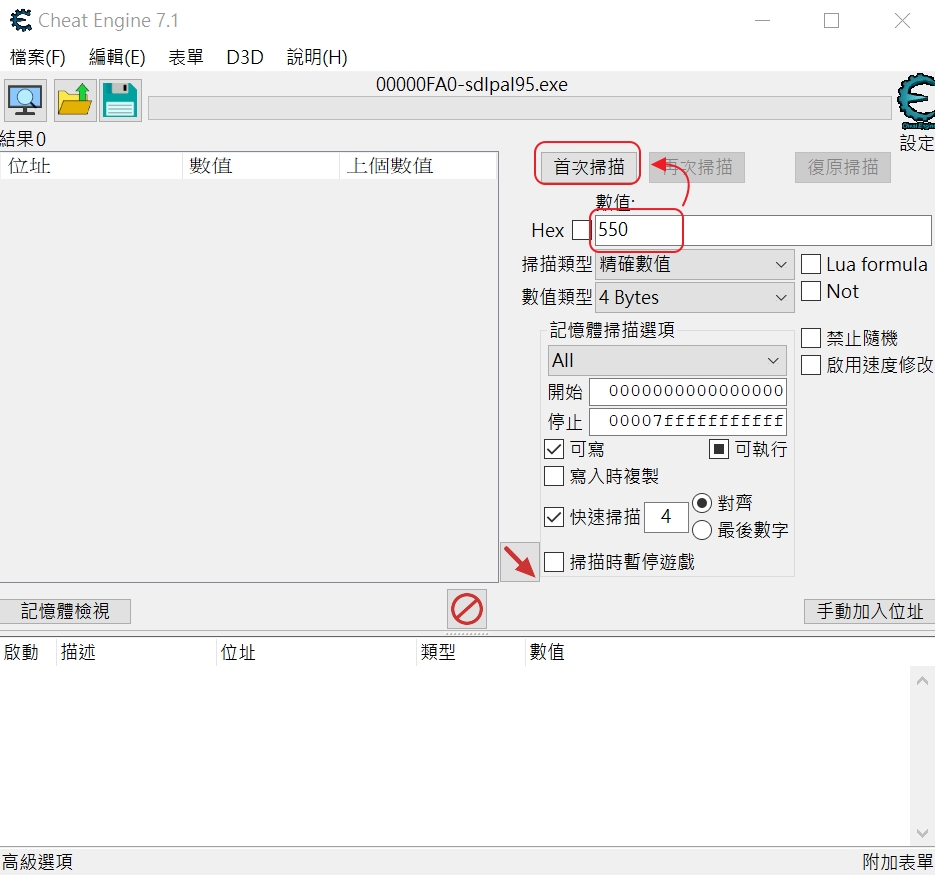Click 手動加入位址 button

tap(869, 611)
